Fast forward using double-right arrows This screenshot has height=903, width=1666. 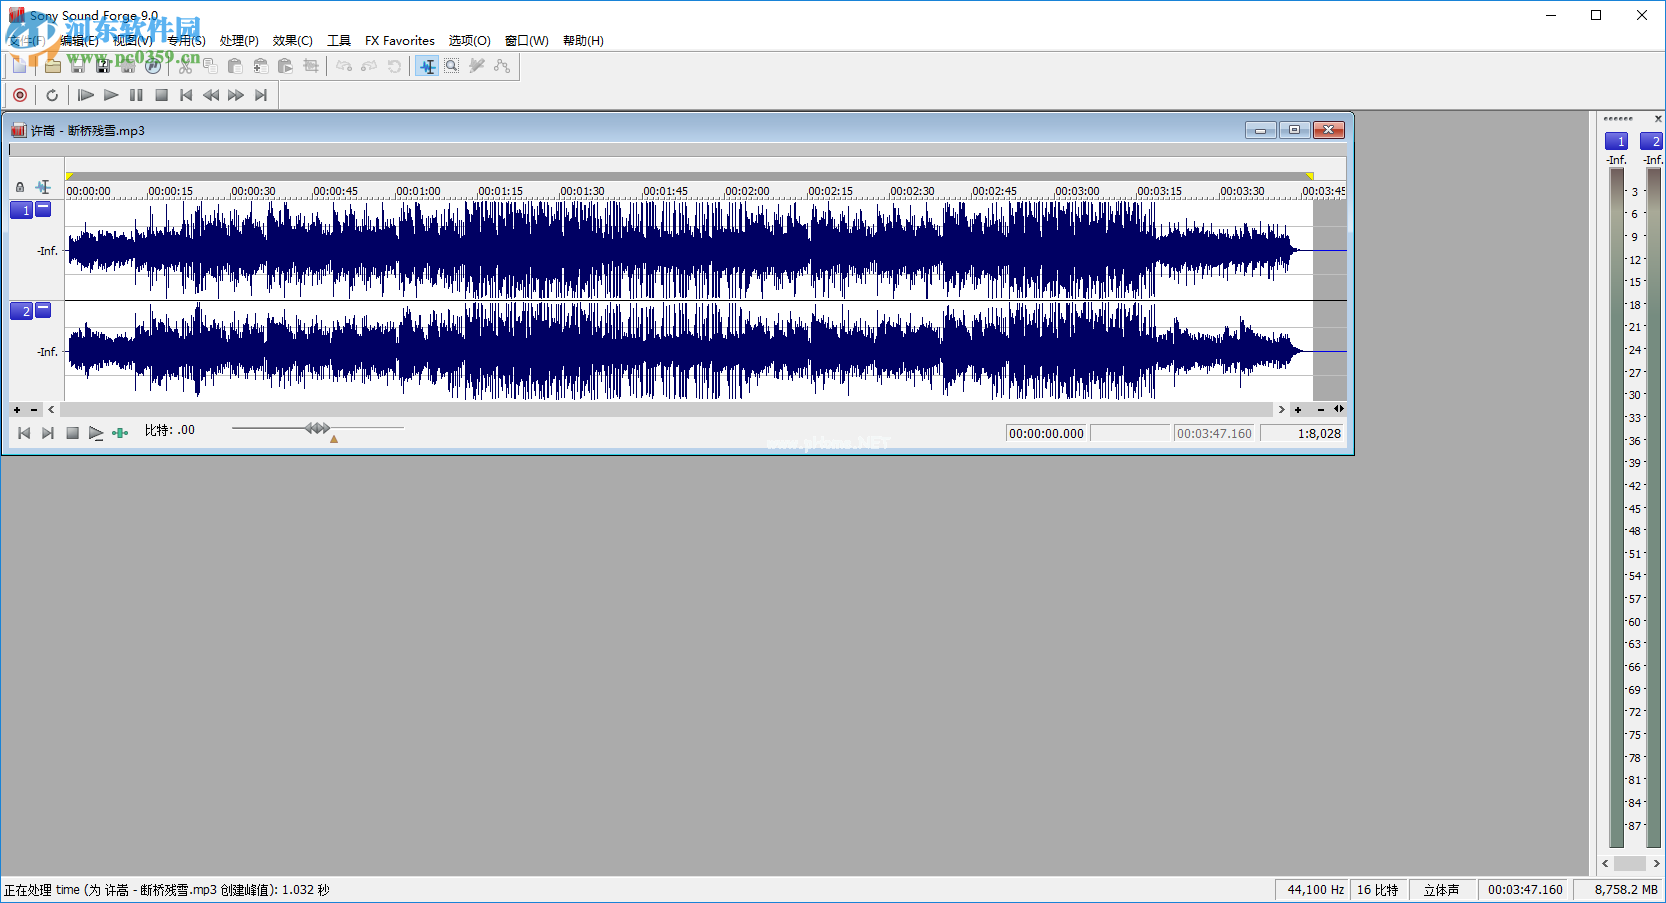236,95
